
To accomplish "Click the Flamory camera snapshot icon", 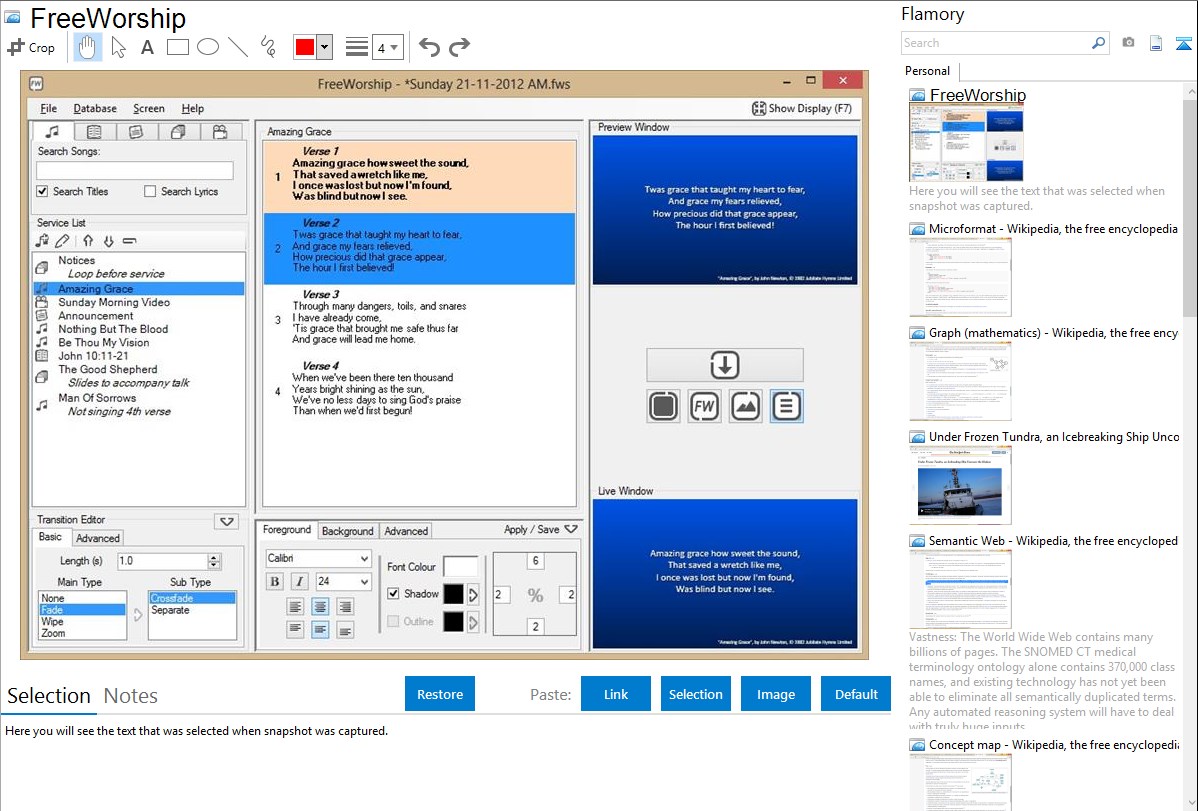I will (1128, 43).
